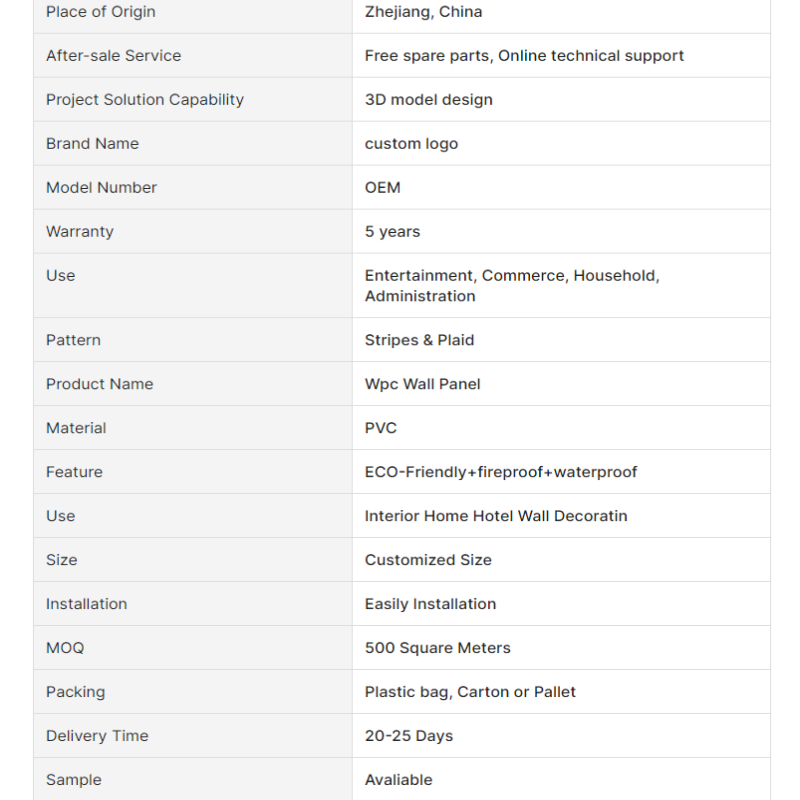Click the '20-25 Days' delivery time value
800x800 pixels.
pyautogui.click(x=409, y=736)
